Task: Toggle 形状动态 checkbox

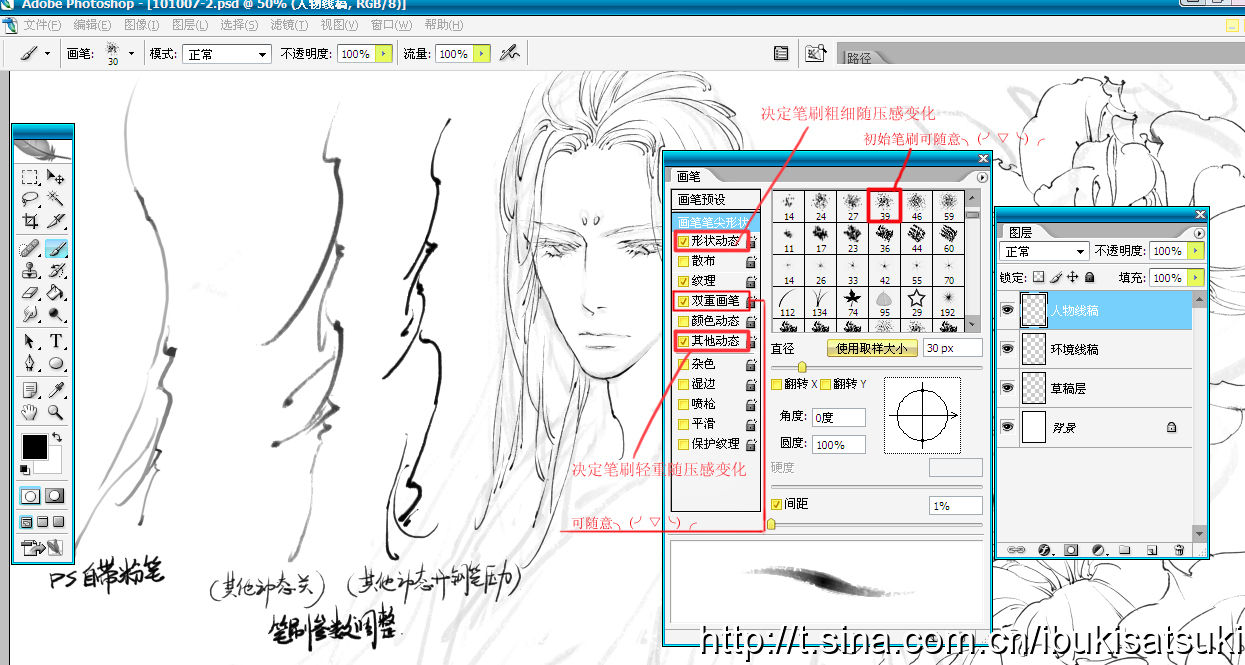Action: point(683,241)
